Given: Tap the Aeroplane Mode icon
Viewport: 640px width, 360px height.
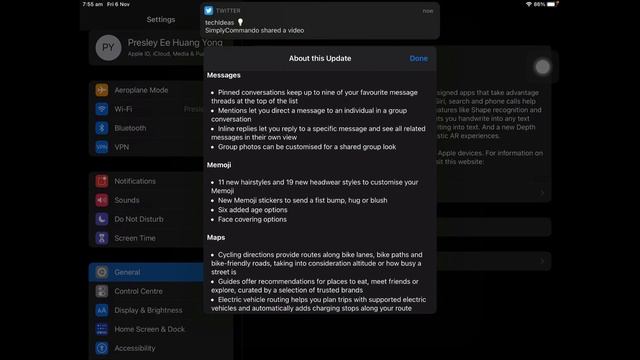Looking at the screenshot, I should coord(102,90).
